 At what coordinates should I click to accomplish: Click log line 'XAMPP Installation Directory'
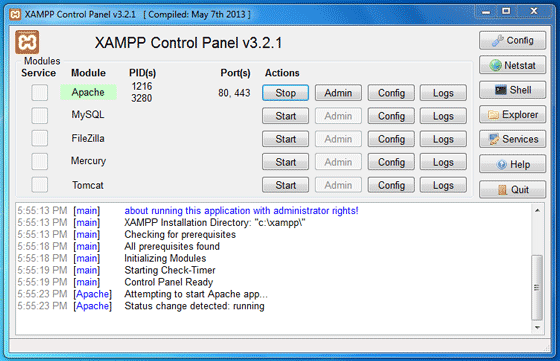click(x=215, y=222)
